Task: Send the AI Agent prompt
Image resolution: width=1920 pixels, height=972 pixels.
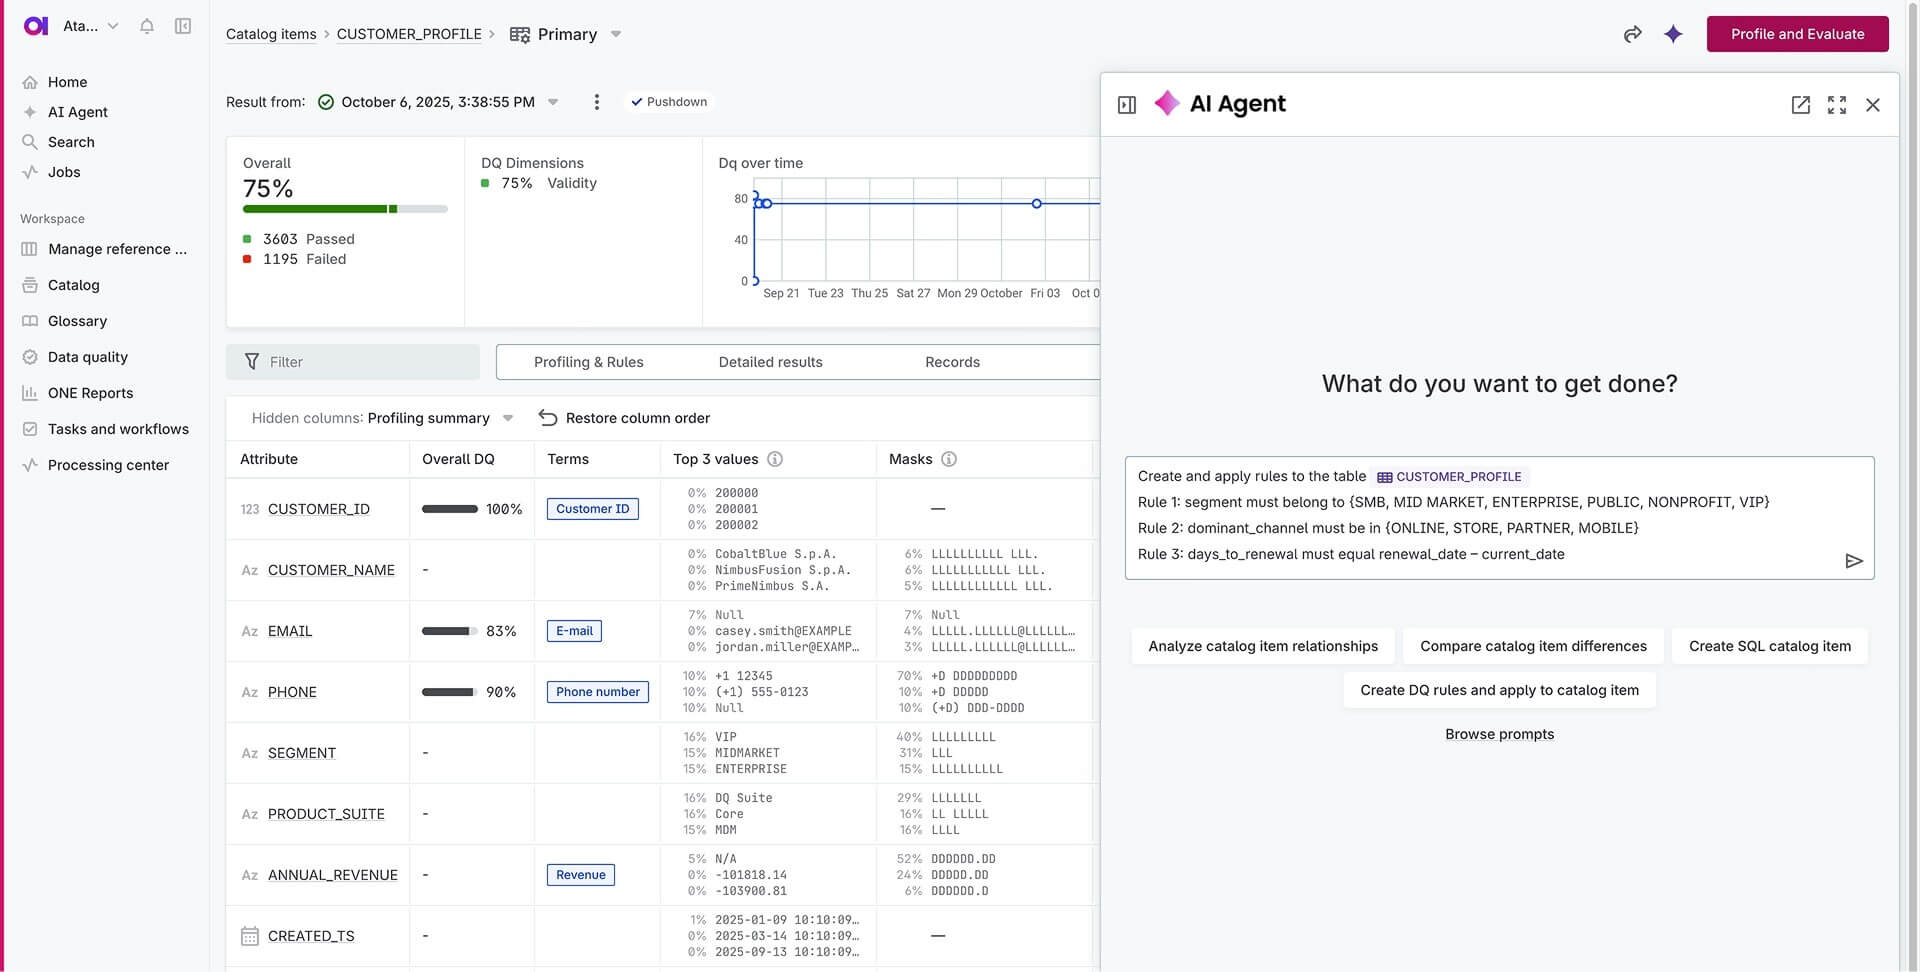Action: coord(1853,561)
